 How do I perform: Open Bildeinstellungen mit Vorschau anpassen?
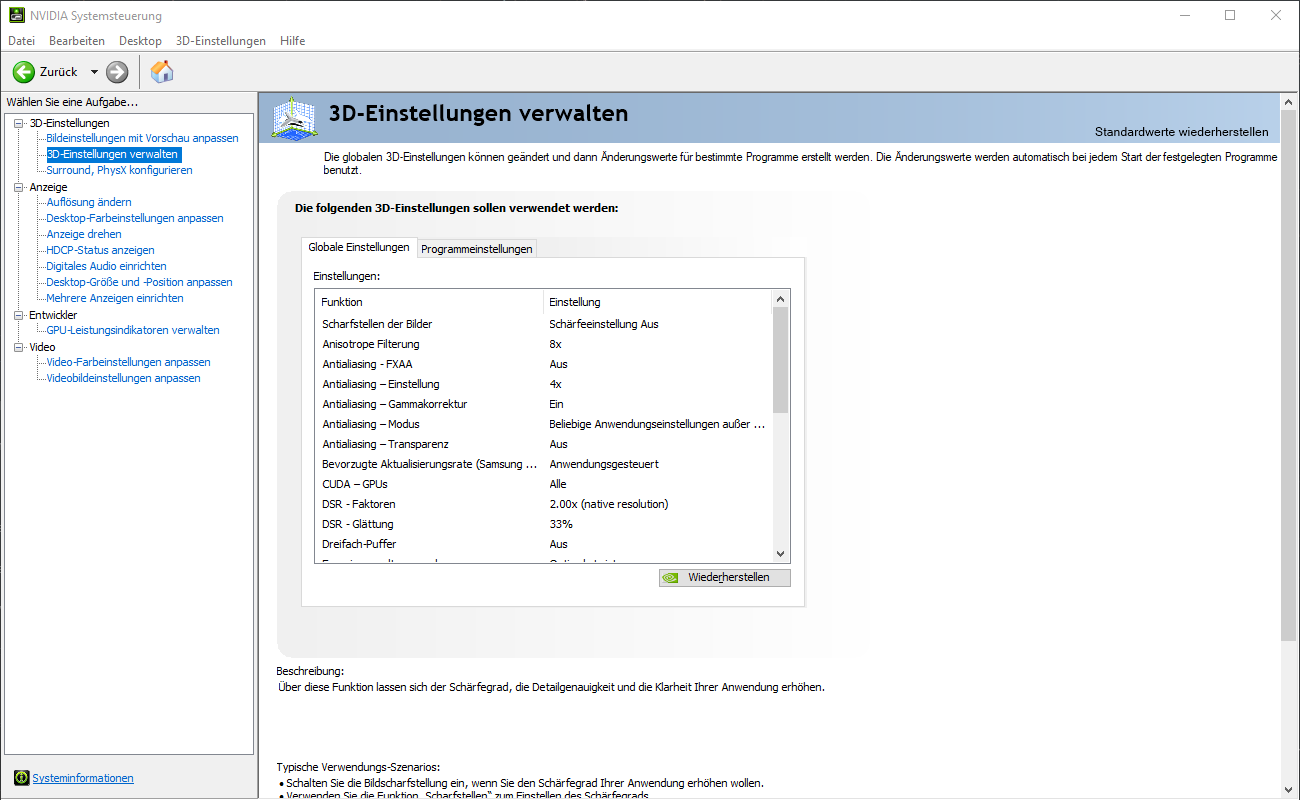(x=142, y=138)
